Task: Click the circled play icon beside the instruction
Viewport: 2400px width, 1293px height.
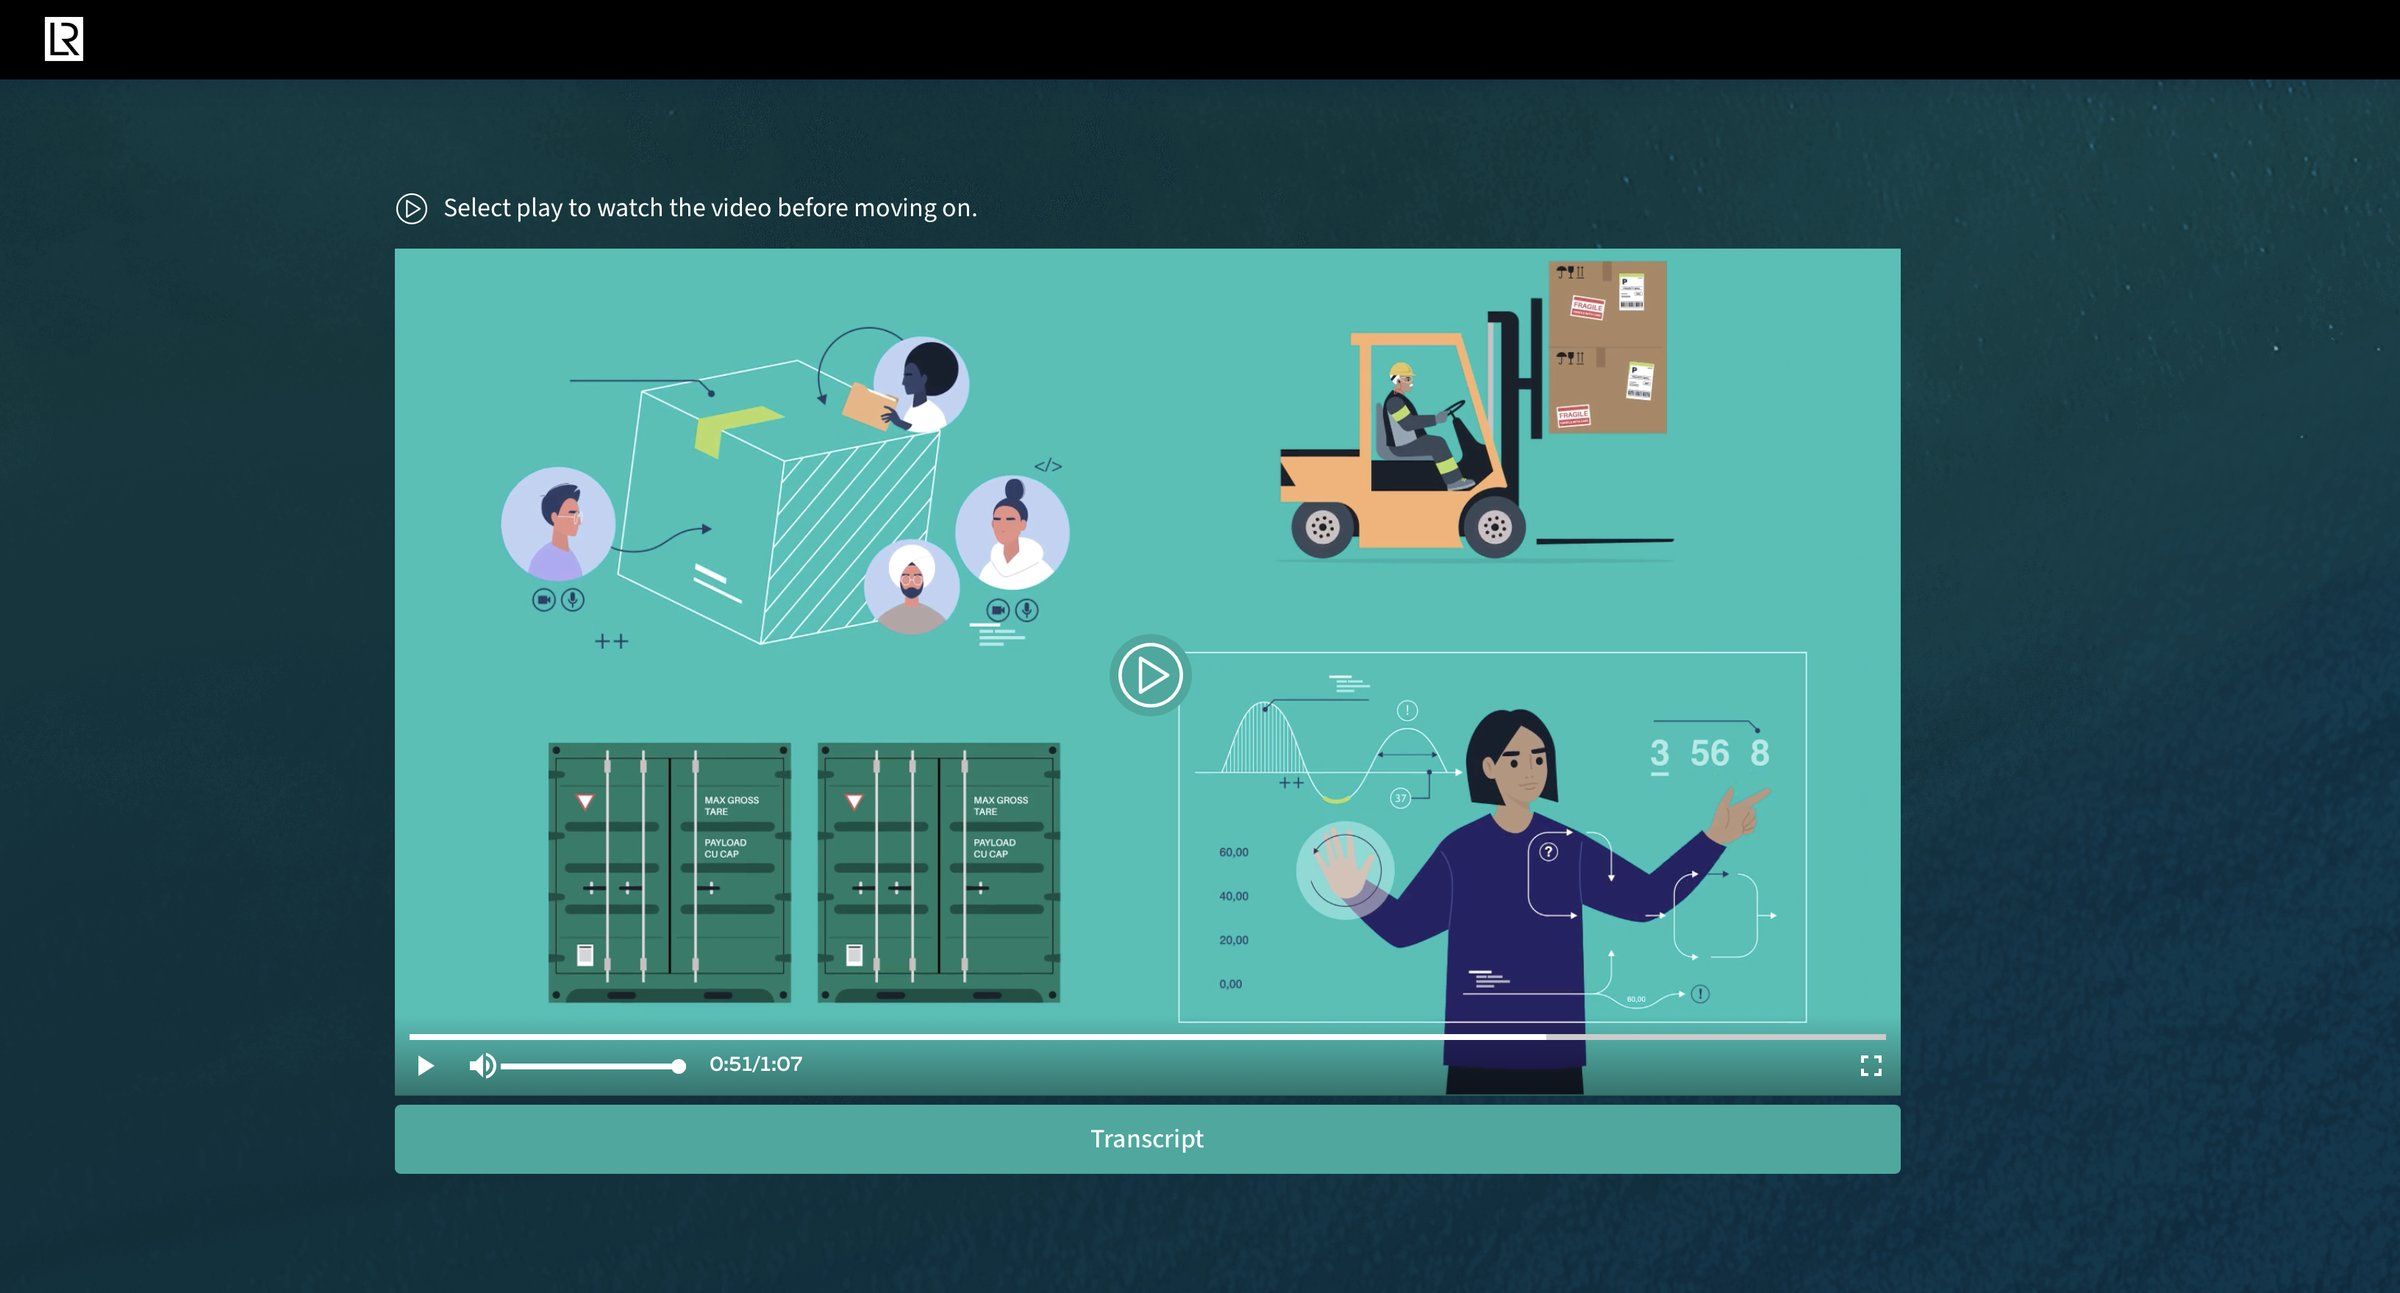Action: [411, 208]
